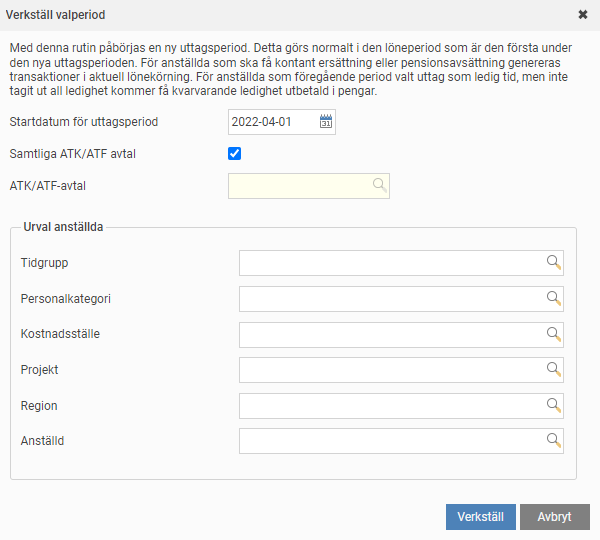The height and width of the screenshot is (540, 600).
Task: Click the search icon in ATK/ATF-avtal field
Action: [x=379, y=185]
